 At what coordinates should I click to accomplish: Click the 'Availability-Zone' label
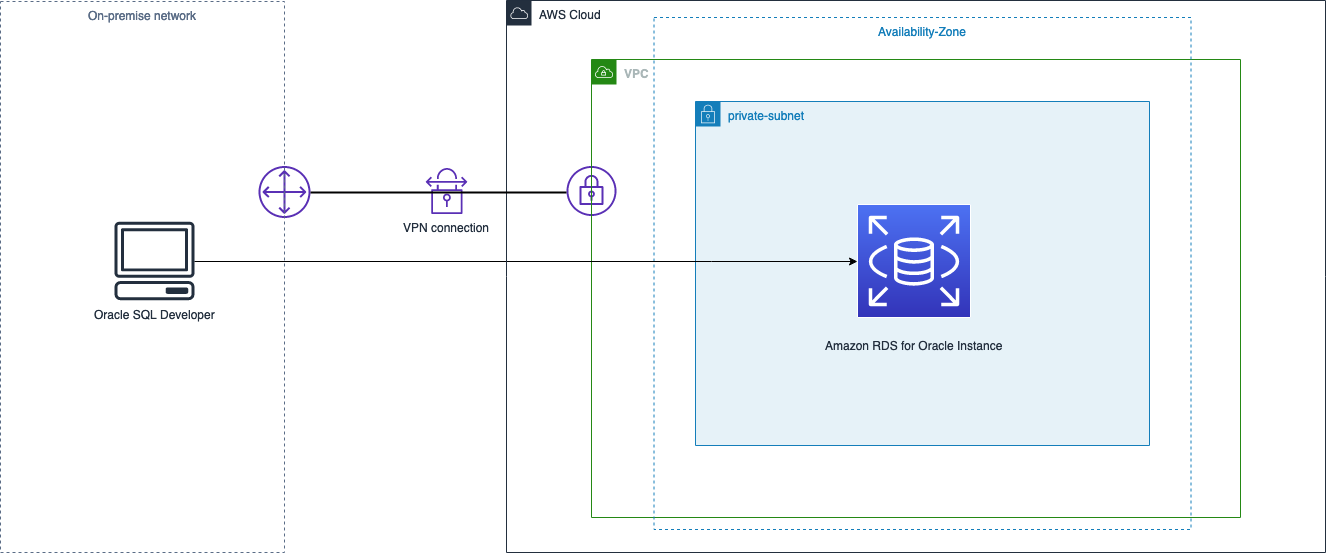pos(922,32)
